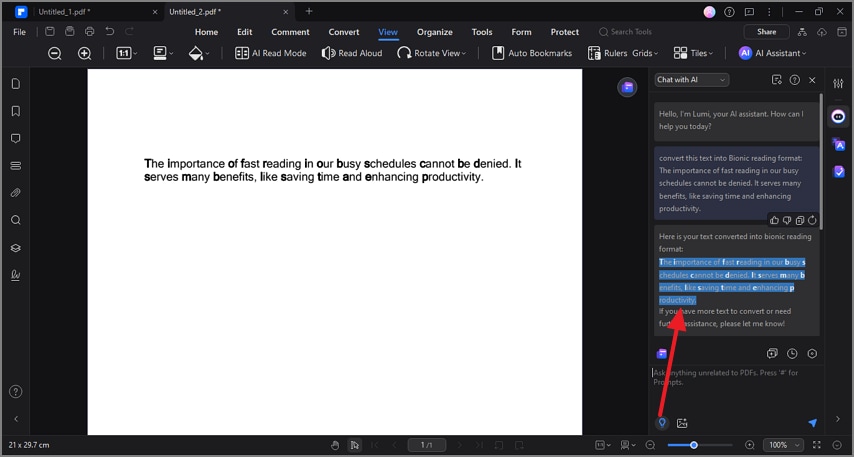Open the Attachments panel via paperclip icon

coord(16,193)
